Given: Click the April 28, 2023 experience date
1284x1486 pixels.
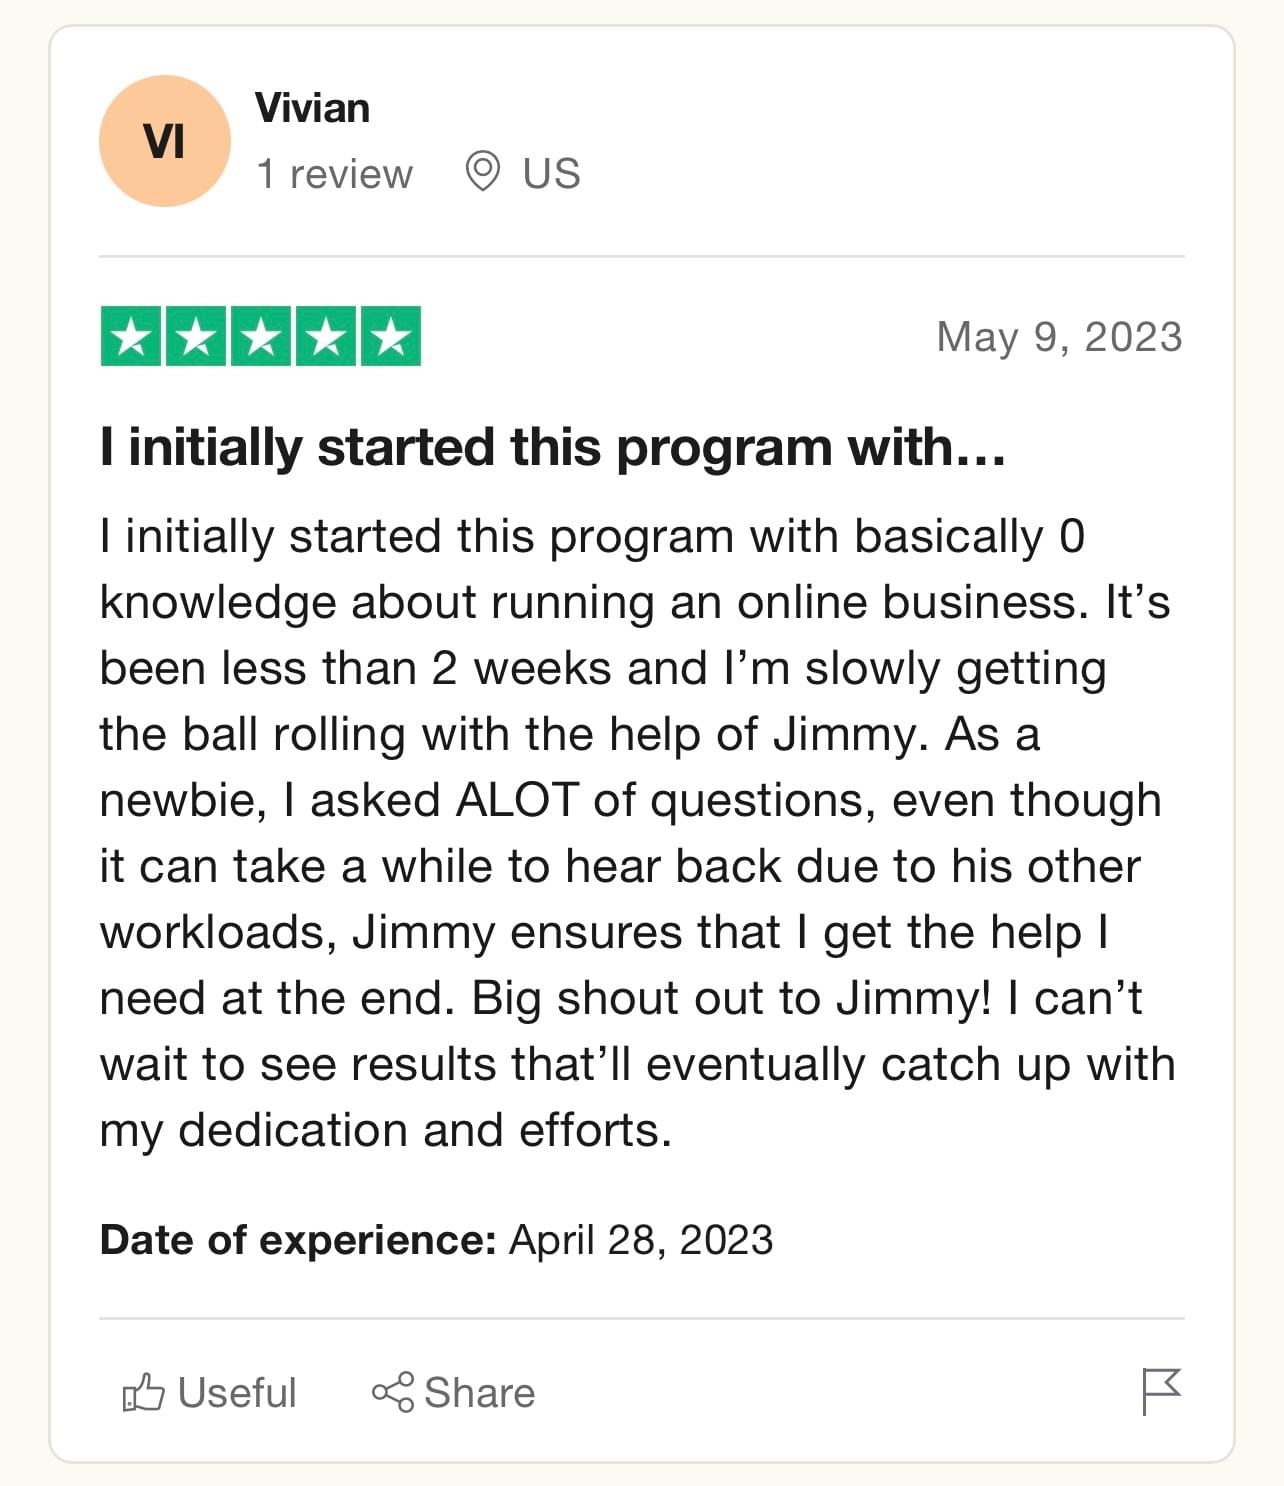Looking at the screenshot, I should pos(641,1240).
